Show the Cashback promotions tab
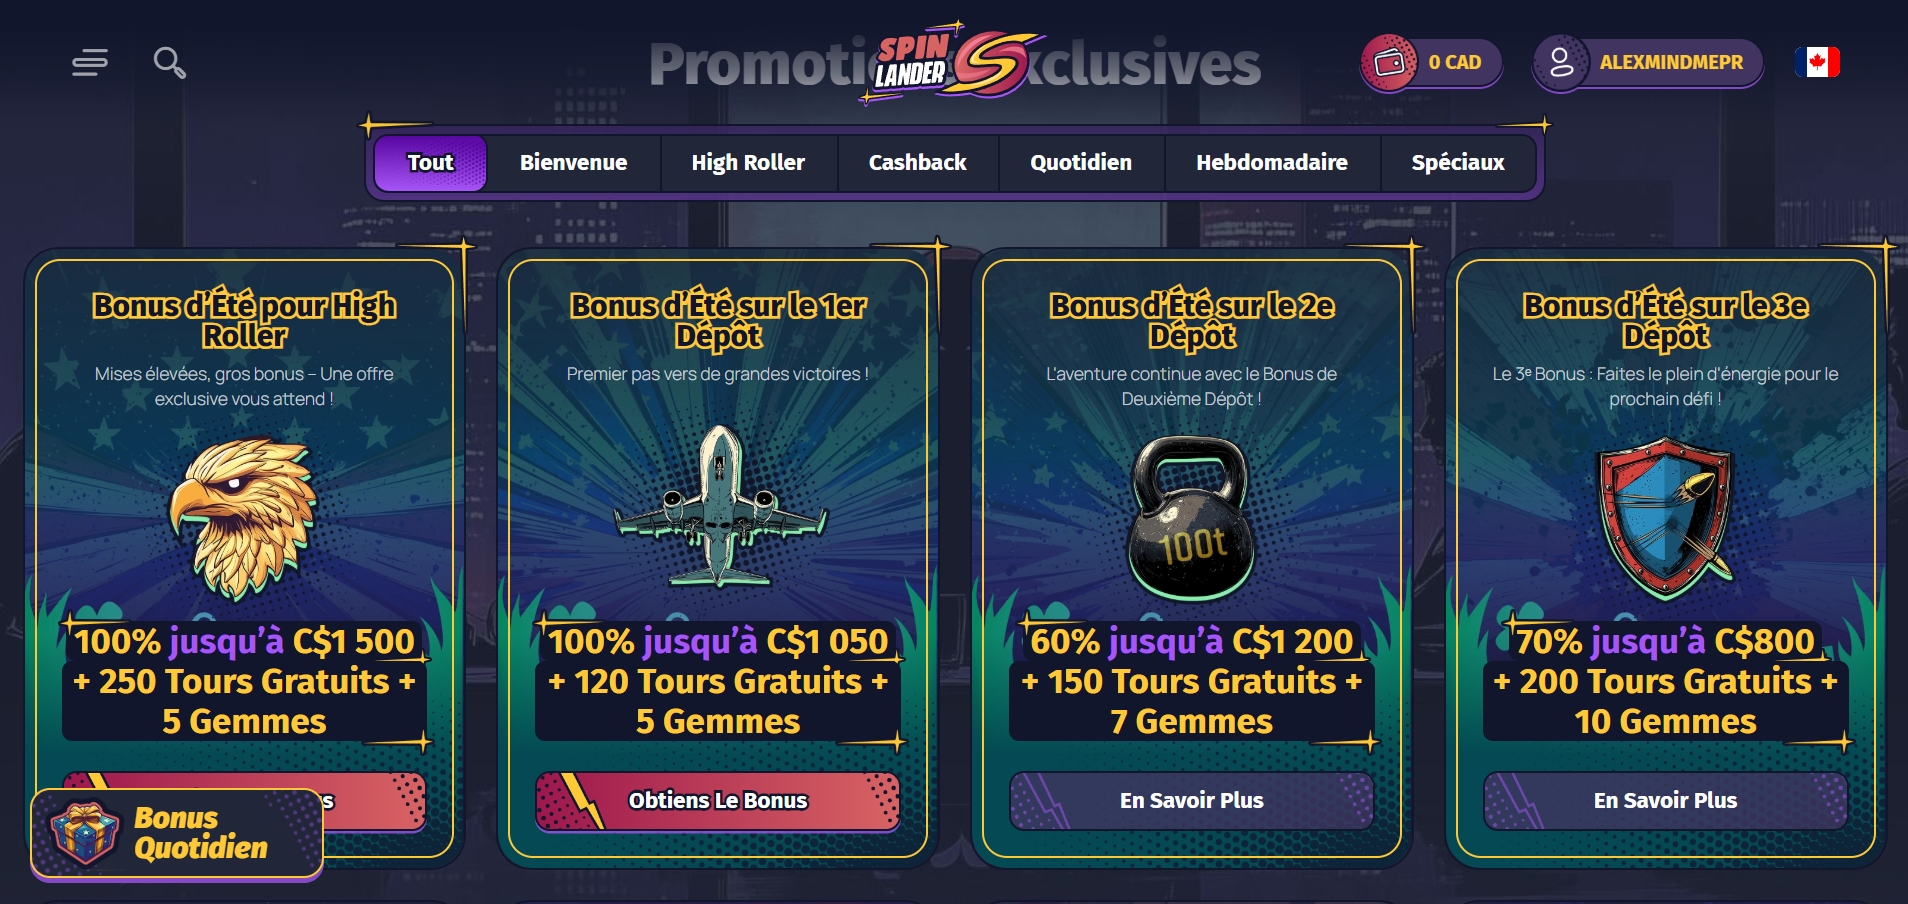This screenshot has width=1908, height=904. pos(917,162)
